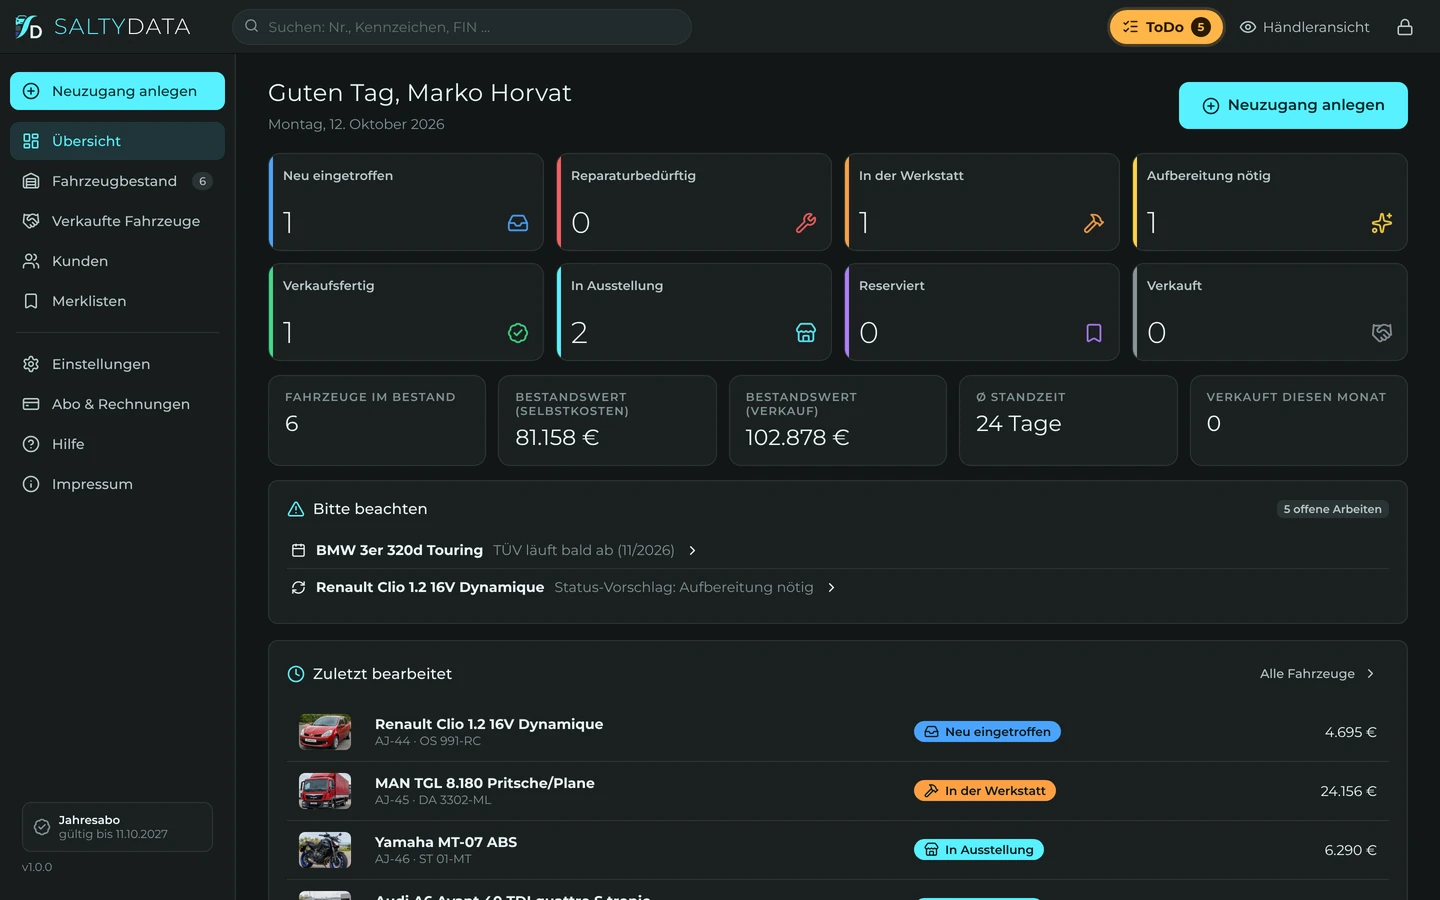Click the SaltyData logo icon
The width and height of the screenshot is (1440, 900).
point(28,27)
